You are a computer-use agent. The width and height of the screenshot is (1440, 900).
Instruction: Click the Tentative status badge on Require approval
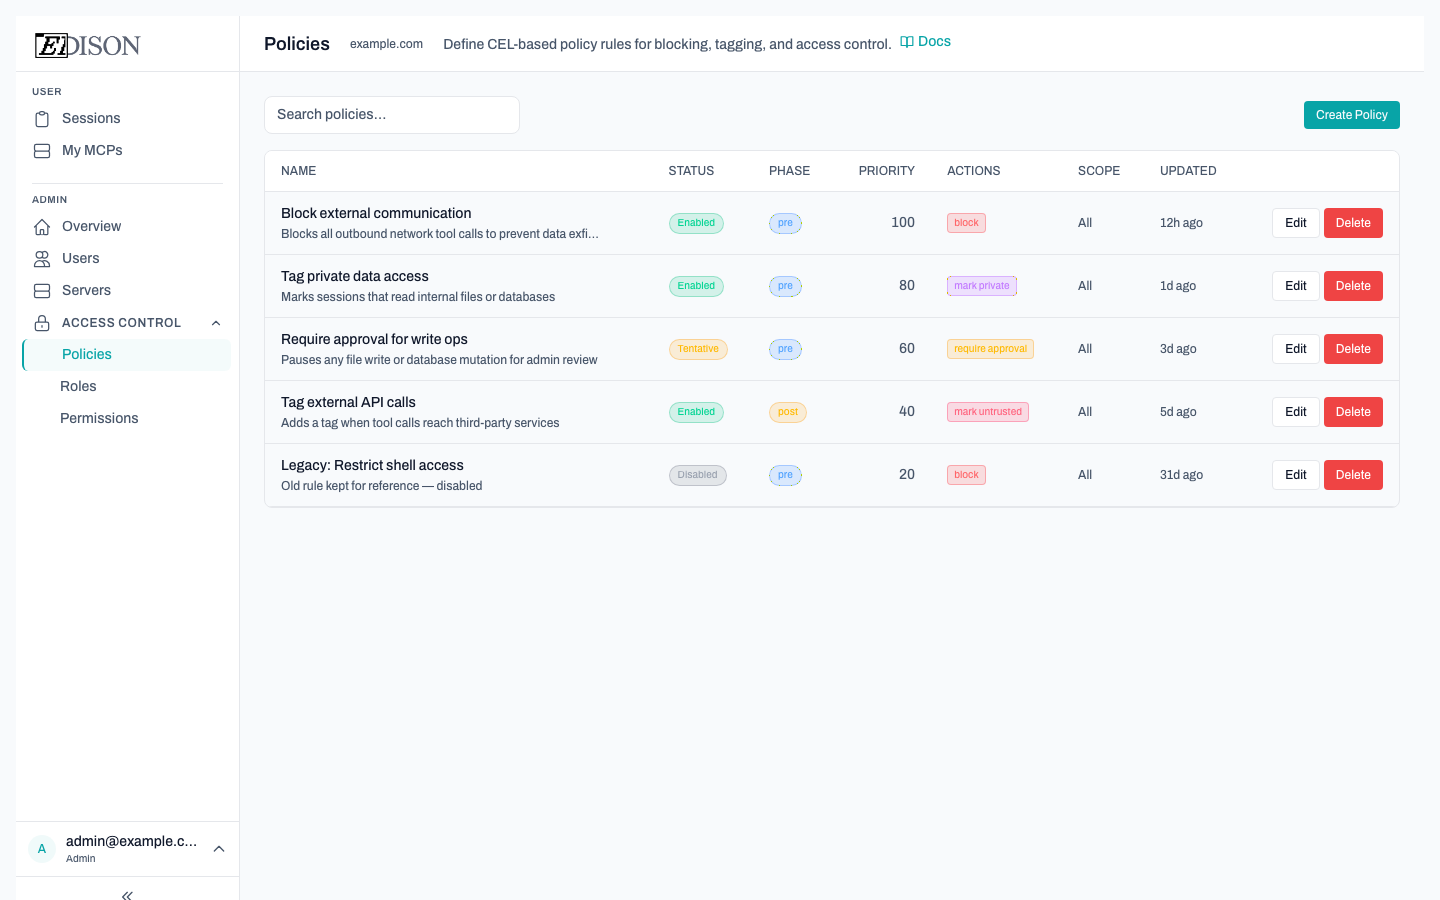(x=698, y=348)
